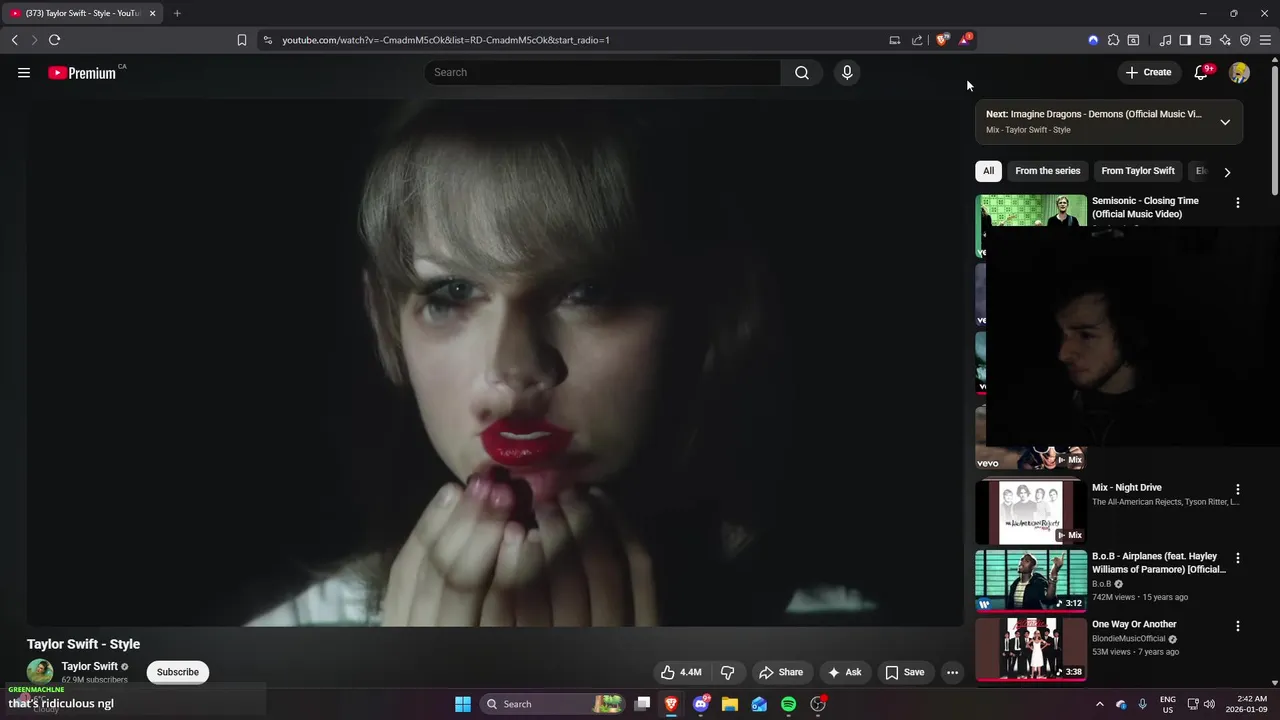Image resolution: width=1280 pixels, height=720 pixels.
Task: Open B.o.B - Airplanes video title link
Action: coord(1158,562)
